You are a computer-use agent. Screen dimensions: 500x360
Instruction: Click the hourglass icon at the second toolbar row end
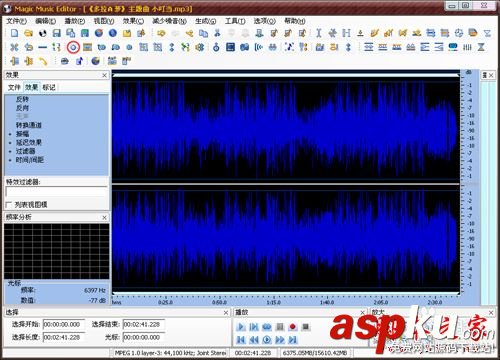click(x=481, y=47)
